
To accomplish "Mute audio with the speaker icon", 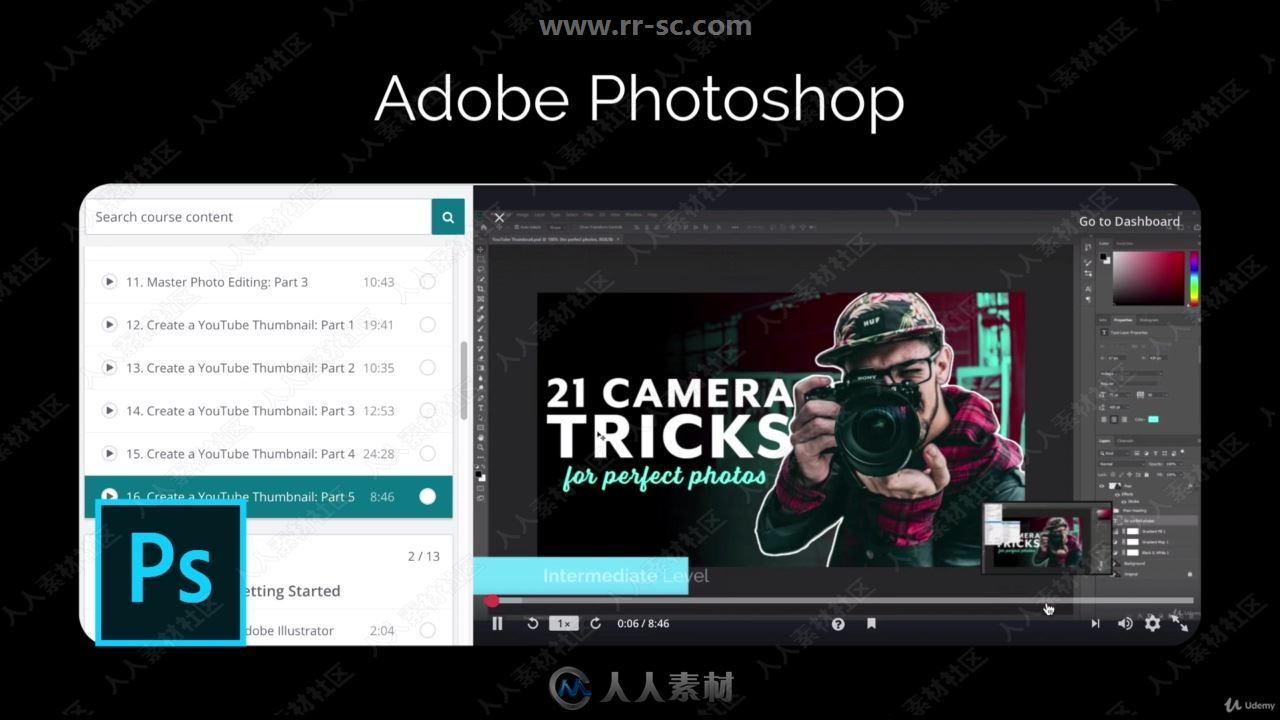I will pyautogui.click(x=1124, y=623).
